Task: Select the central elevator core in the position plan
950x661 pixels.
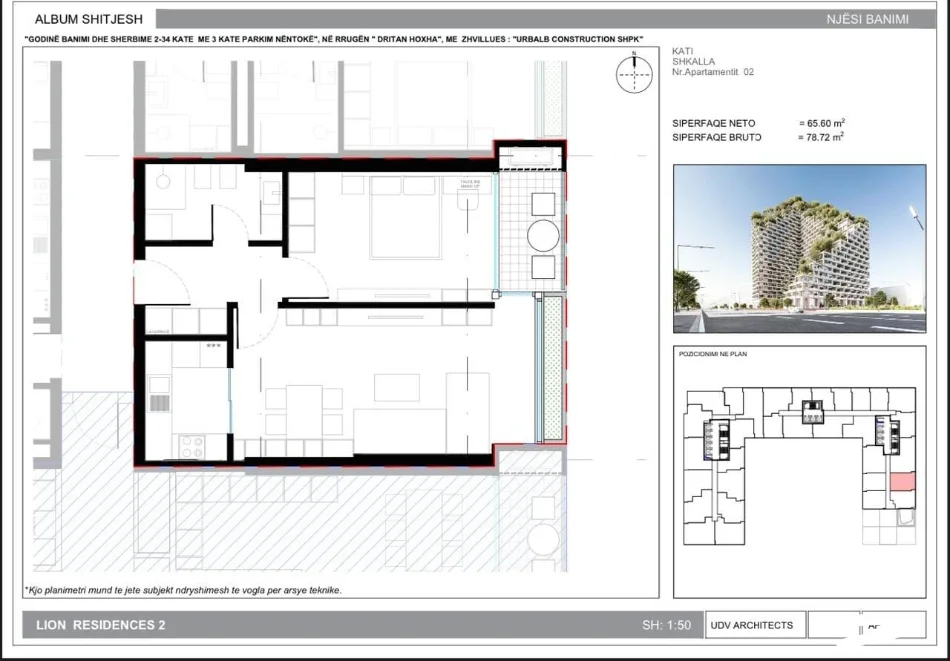Action: (812, 412)
